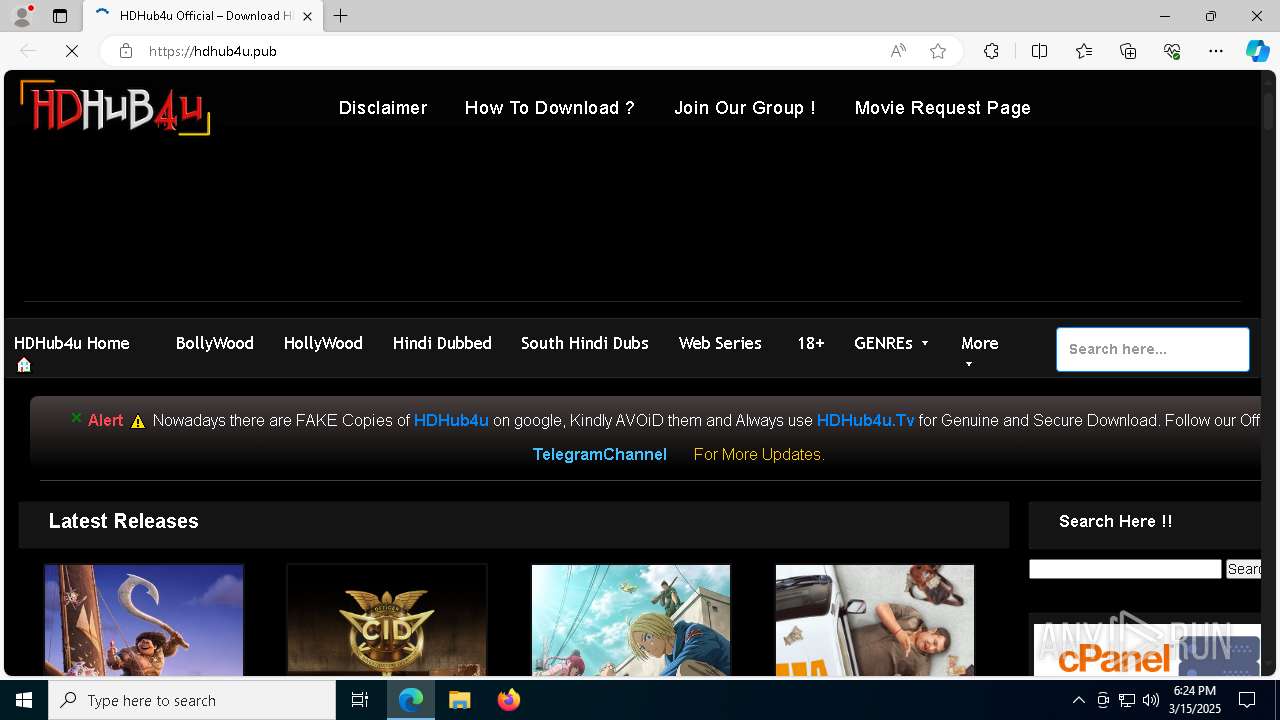Open the Windows Start menu
Image resolution: width=1280 pixels, height=720 pixels.
click(24, 700)
